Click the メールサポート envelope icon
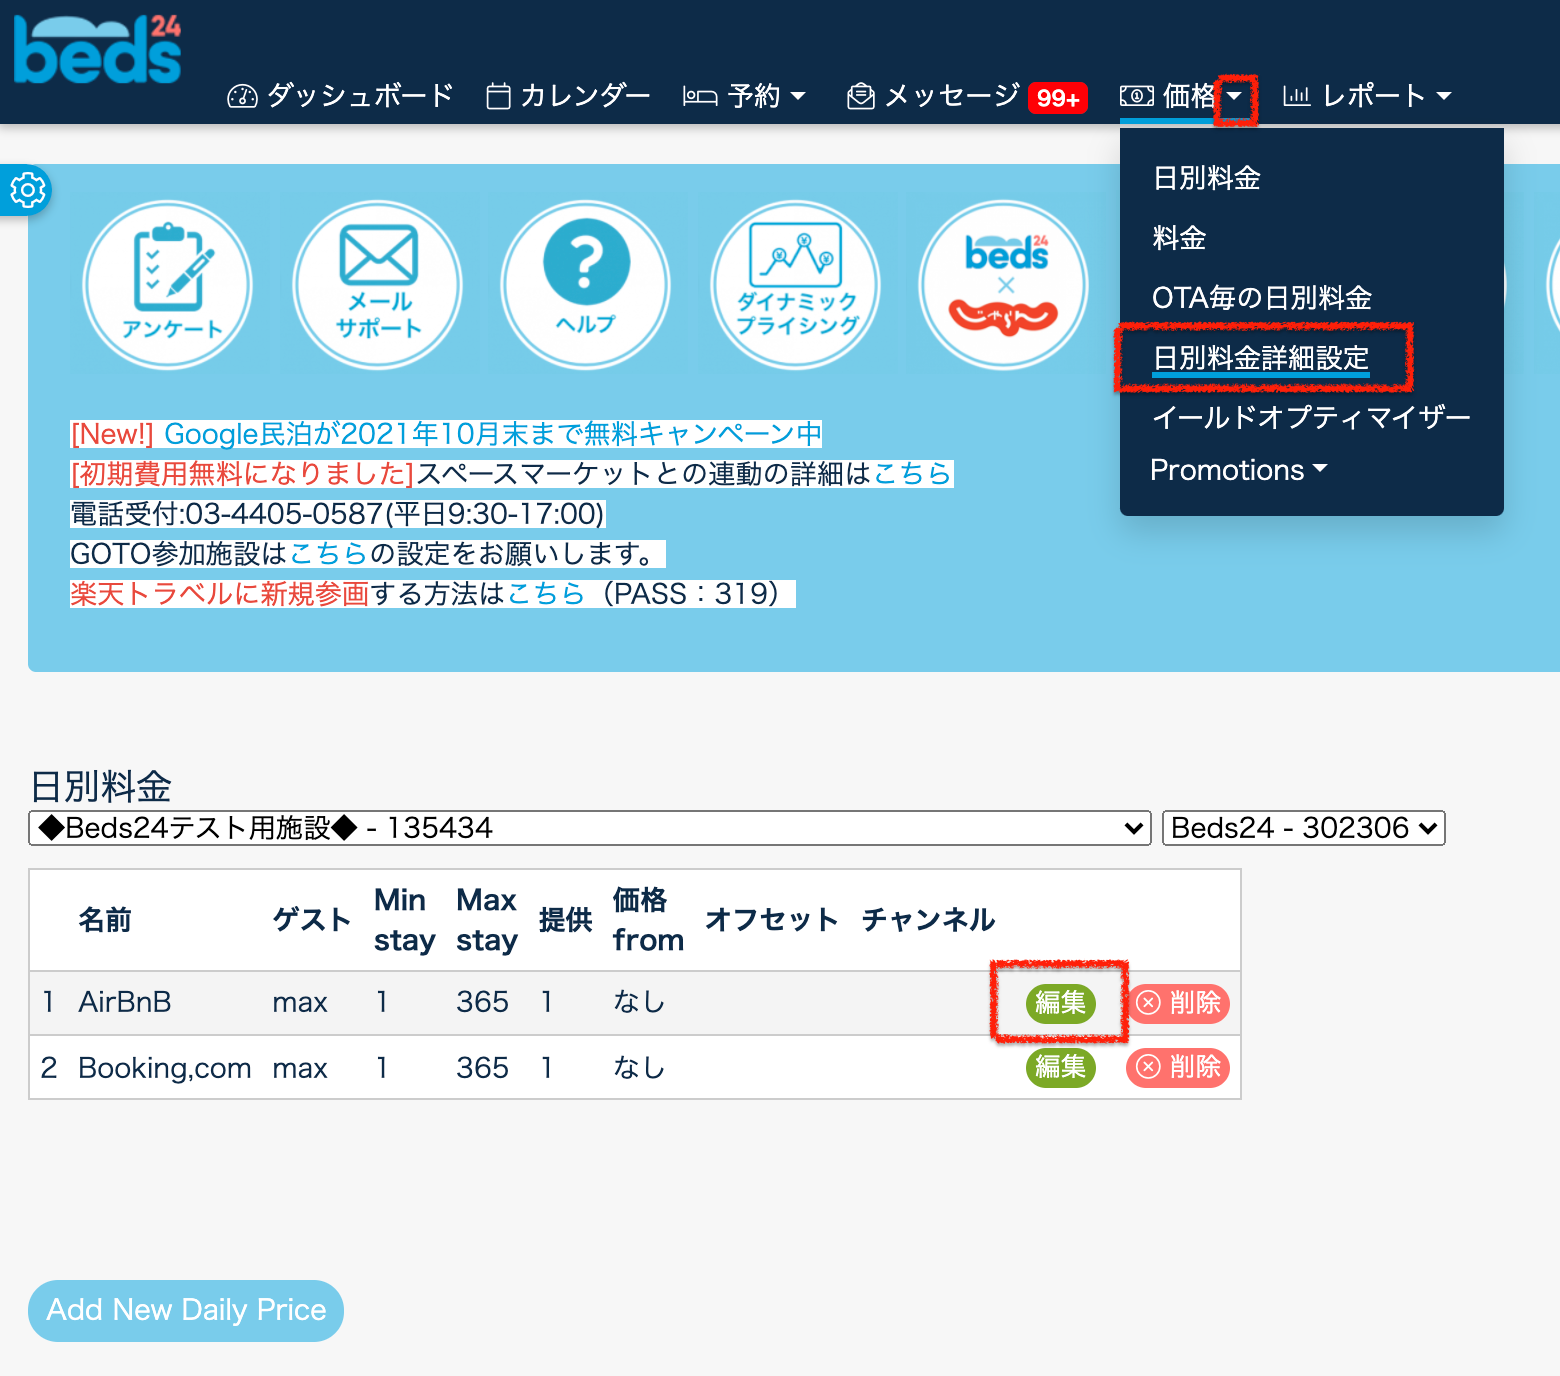 tap(378, 285)
